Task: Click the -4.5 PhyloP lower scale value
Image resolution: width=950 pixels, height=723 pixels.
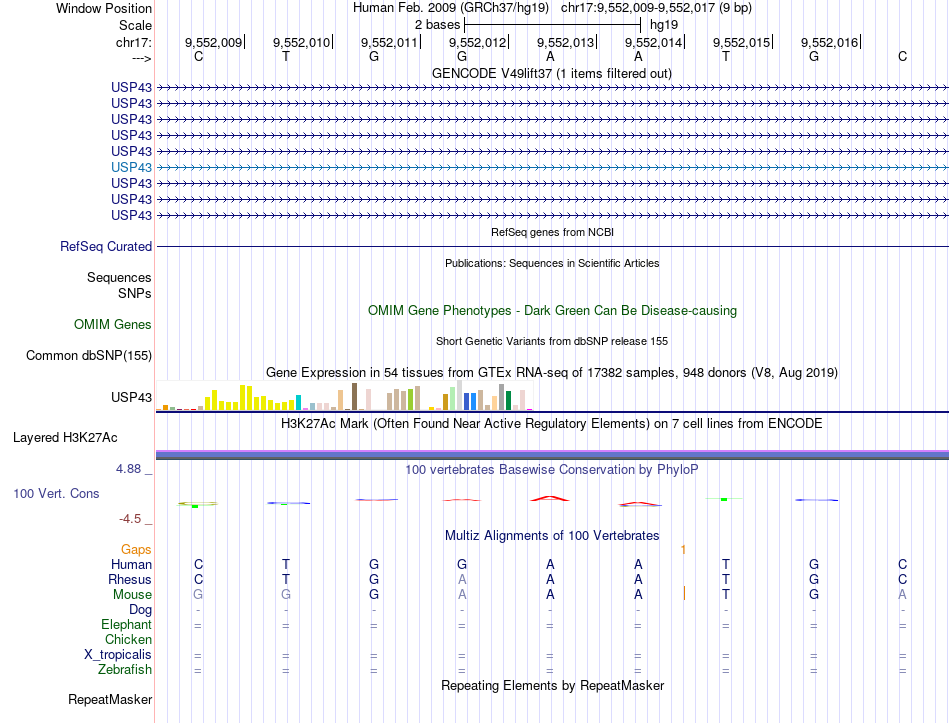Action: [130, 519]
